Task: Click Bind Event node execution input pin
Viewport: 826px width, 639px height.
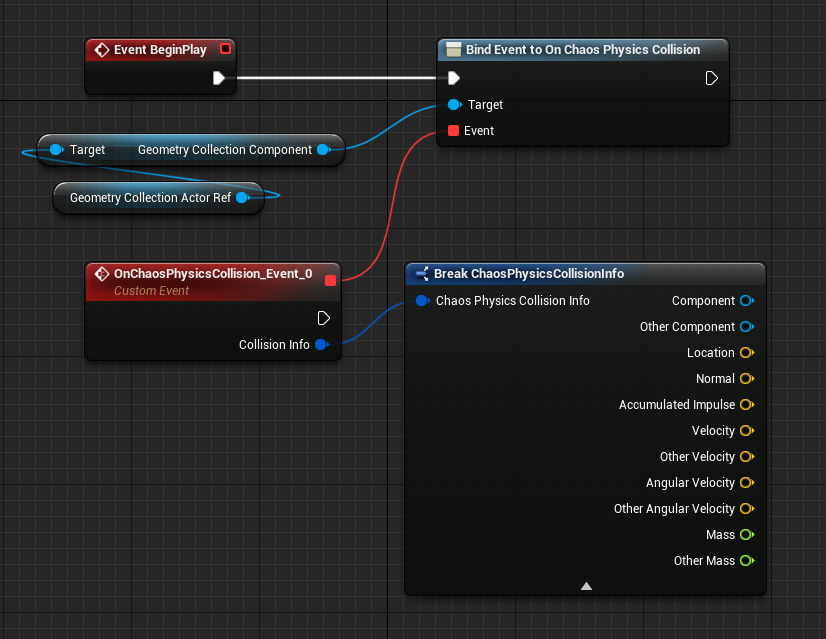Action: [454, 78]
